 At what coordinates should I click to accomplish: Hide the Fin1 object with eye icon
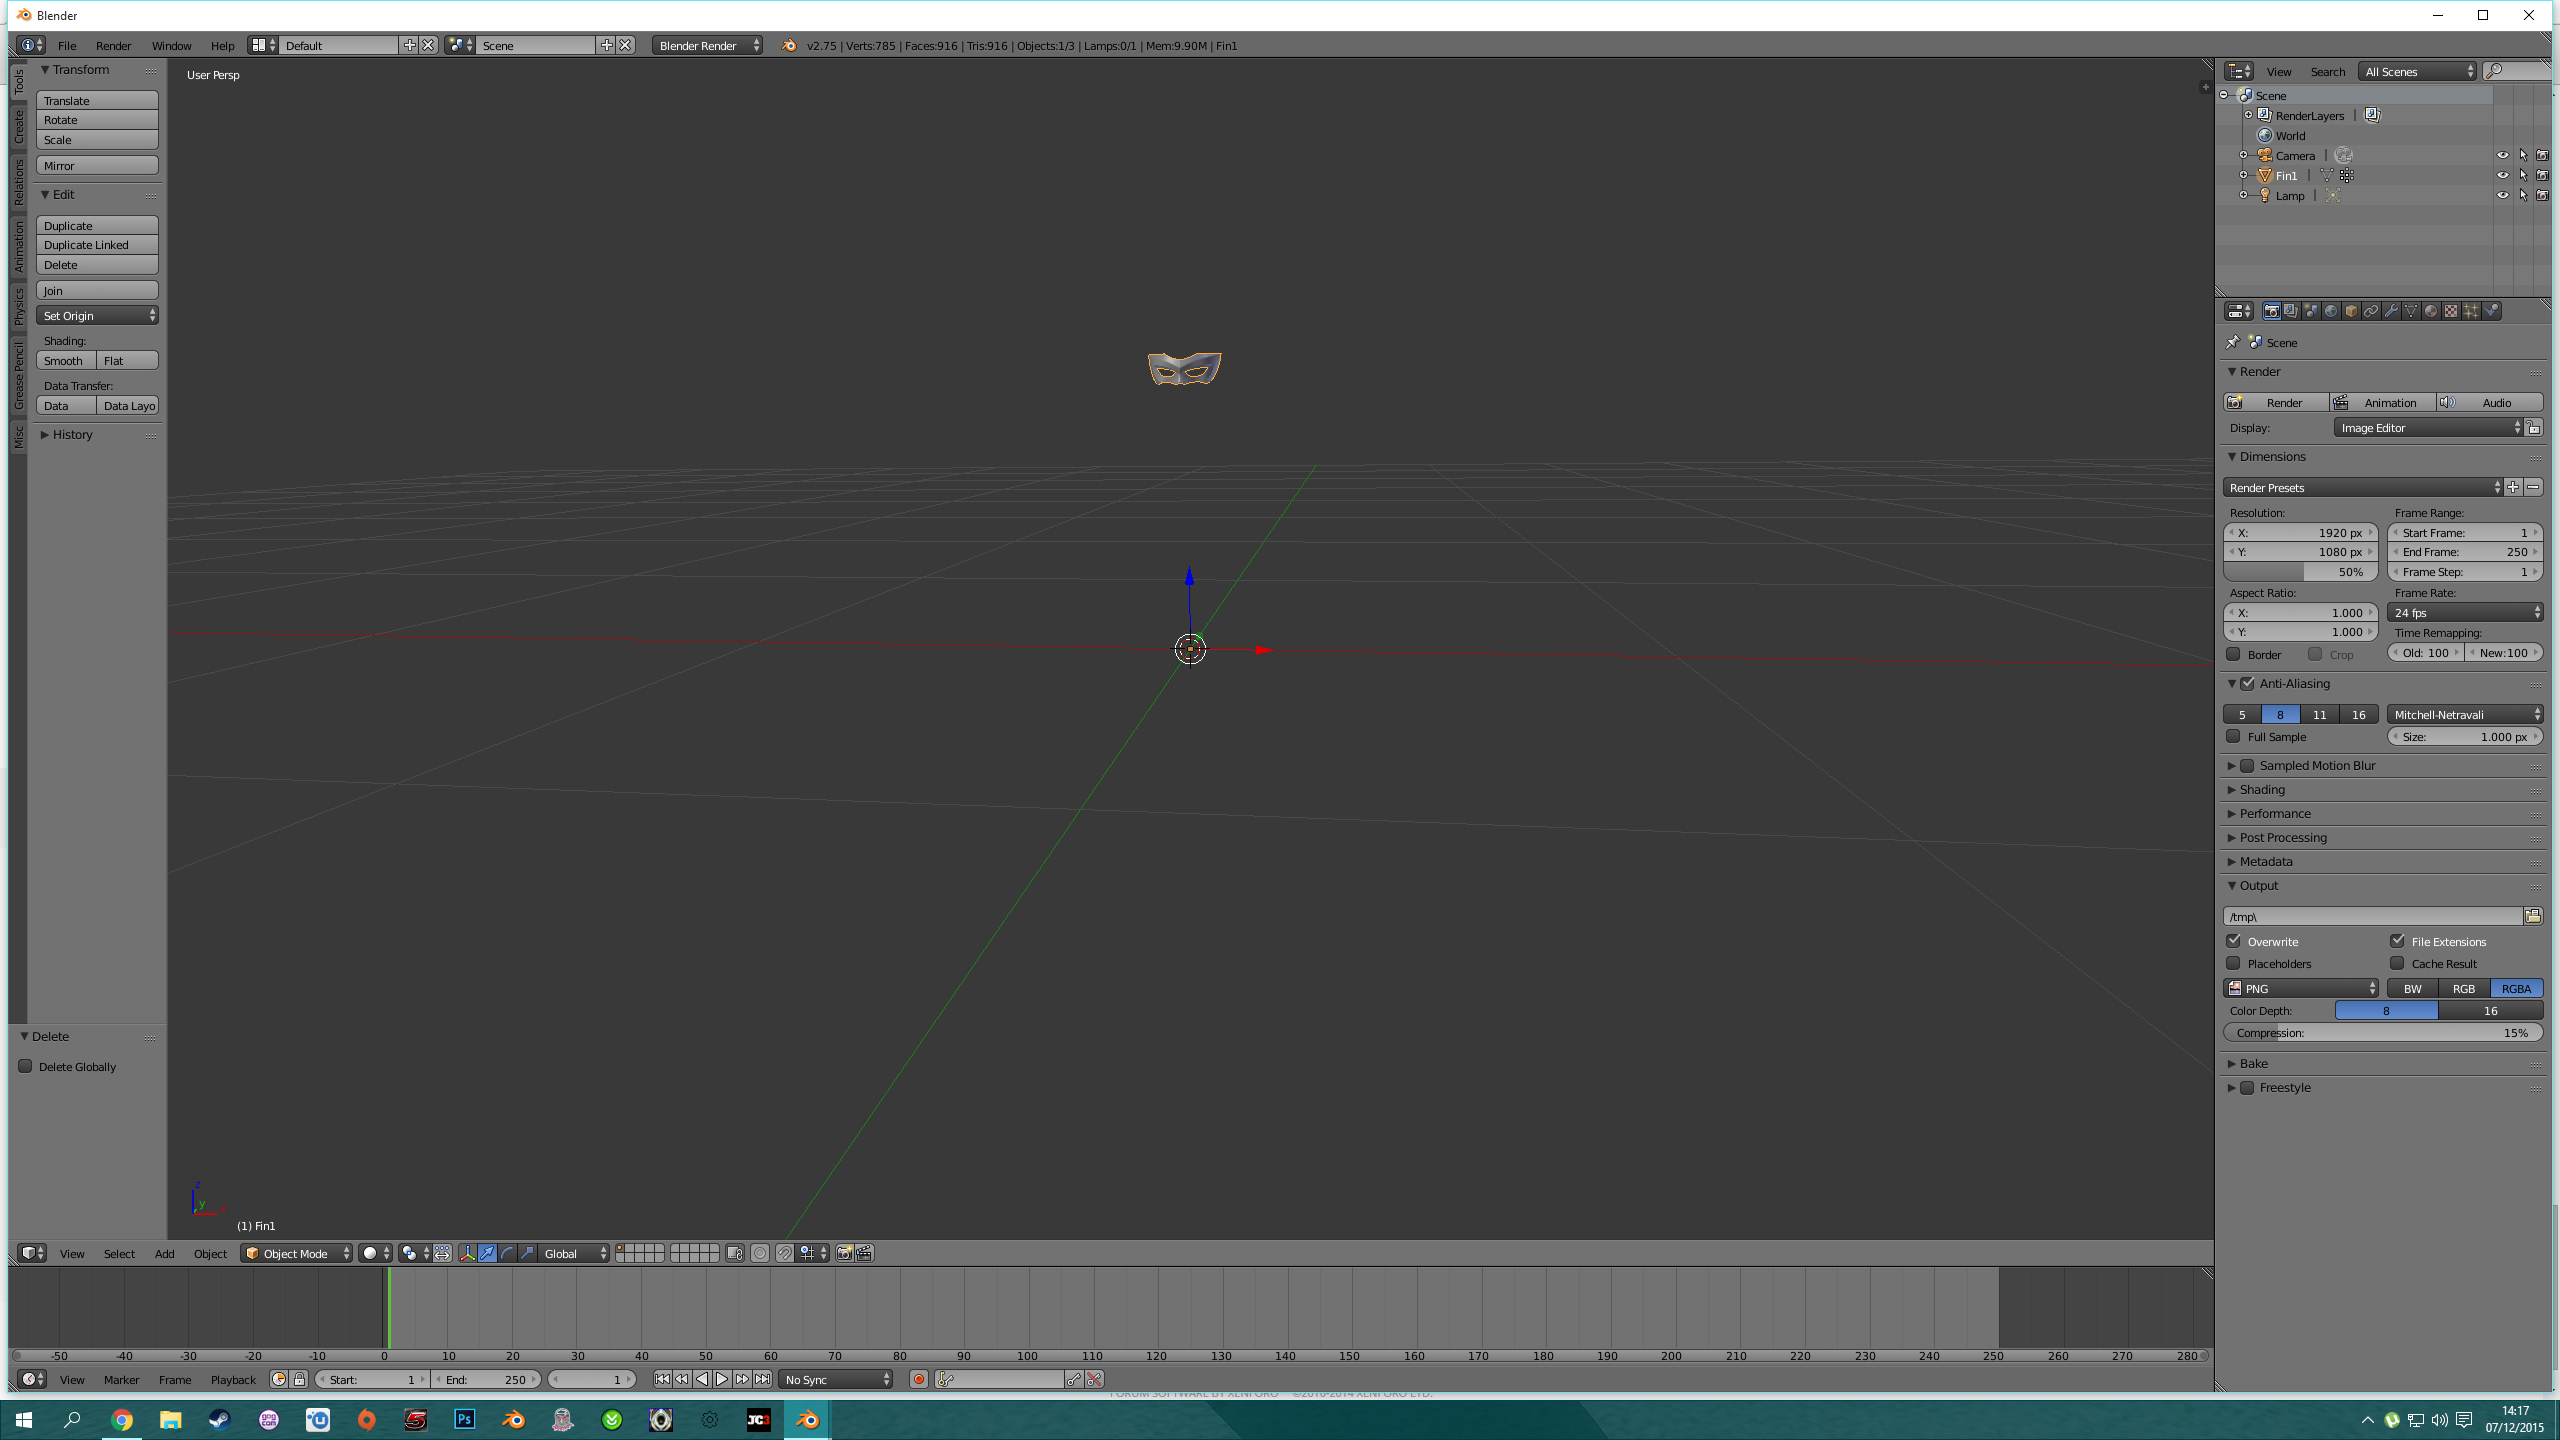(2502, 175)
